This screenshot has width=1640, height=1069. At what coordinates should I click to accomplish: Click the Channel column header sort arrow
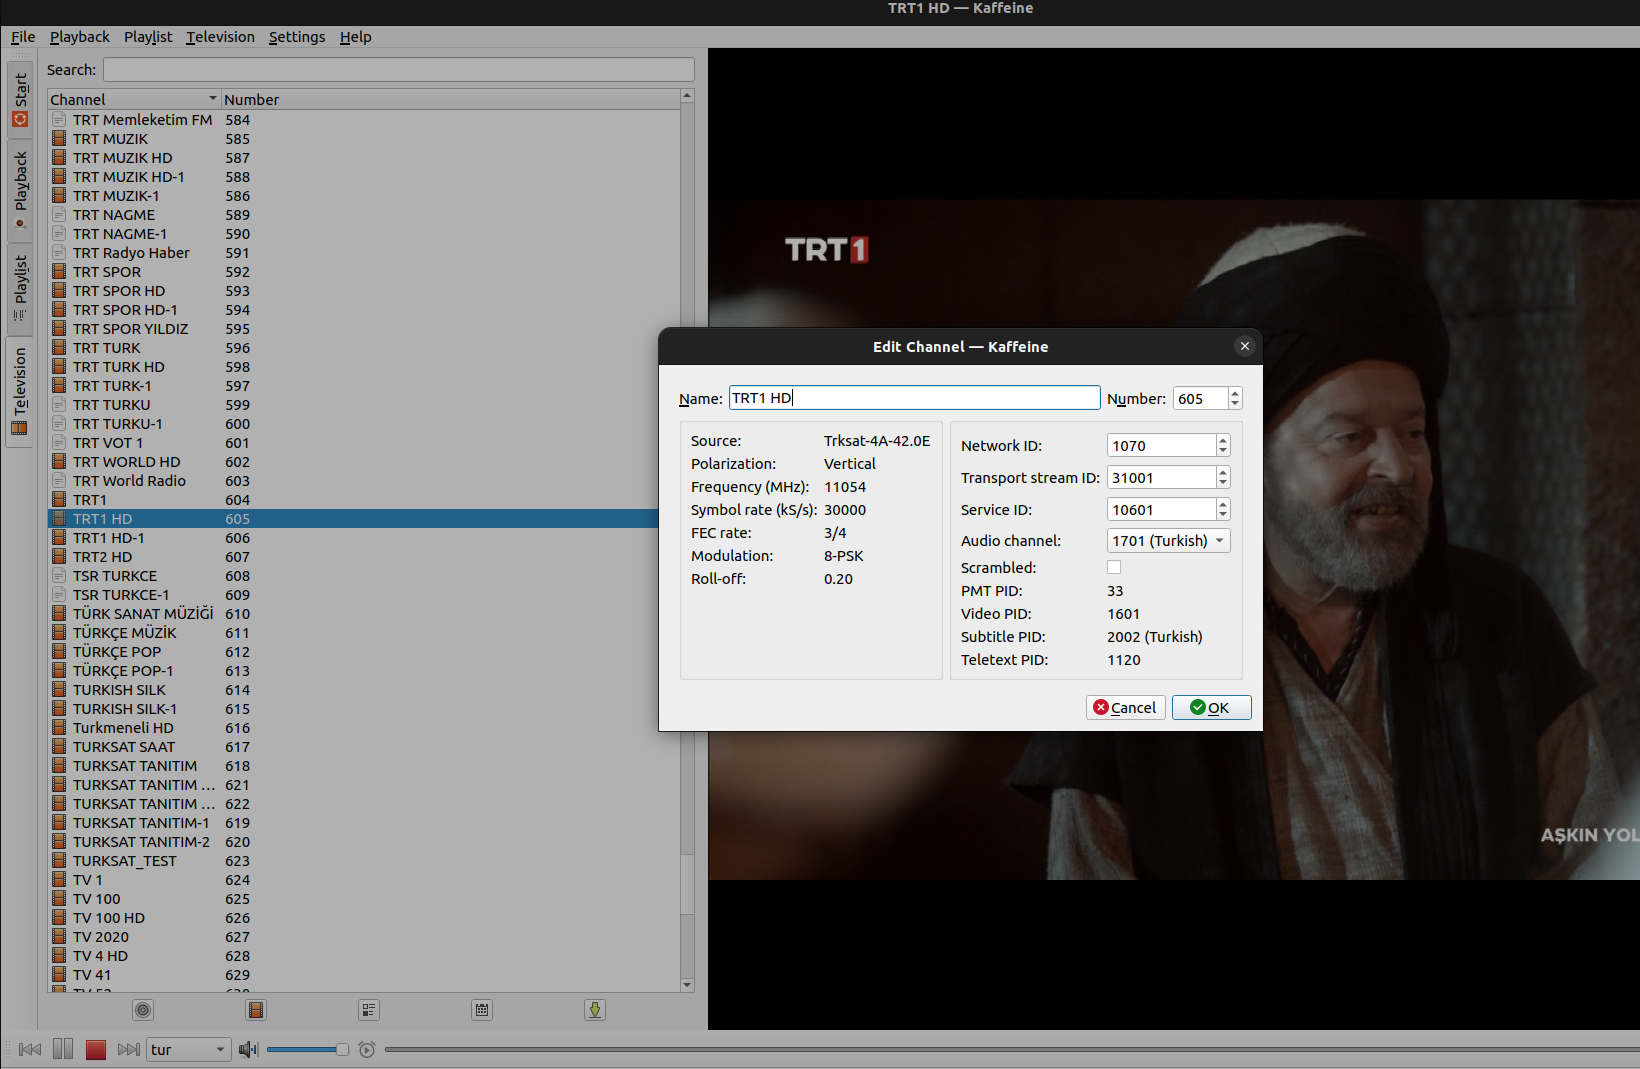pos(213,99)
